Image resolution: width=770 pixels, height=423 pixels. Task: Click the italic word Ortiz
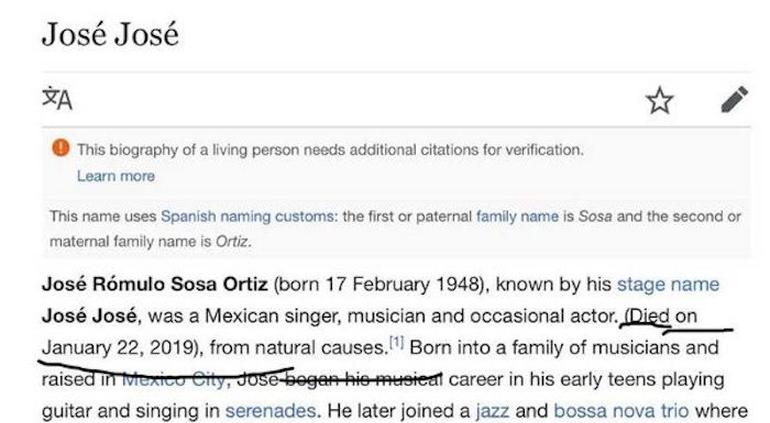[232, 241]
